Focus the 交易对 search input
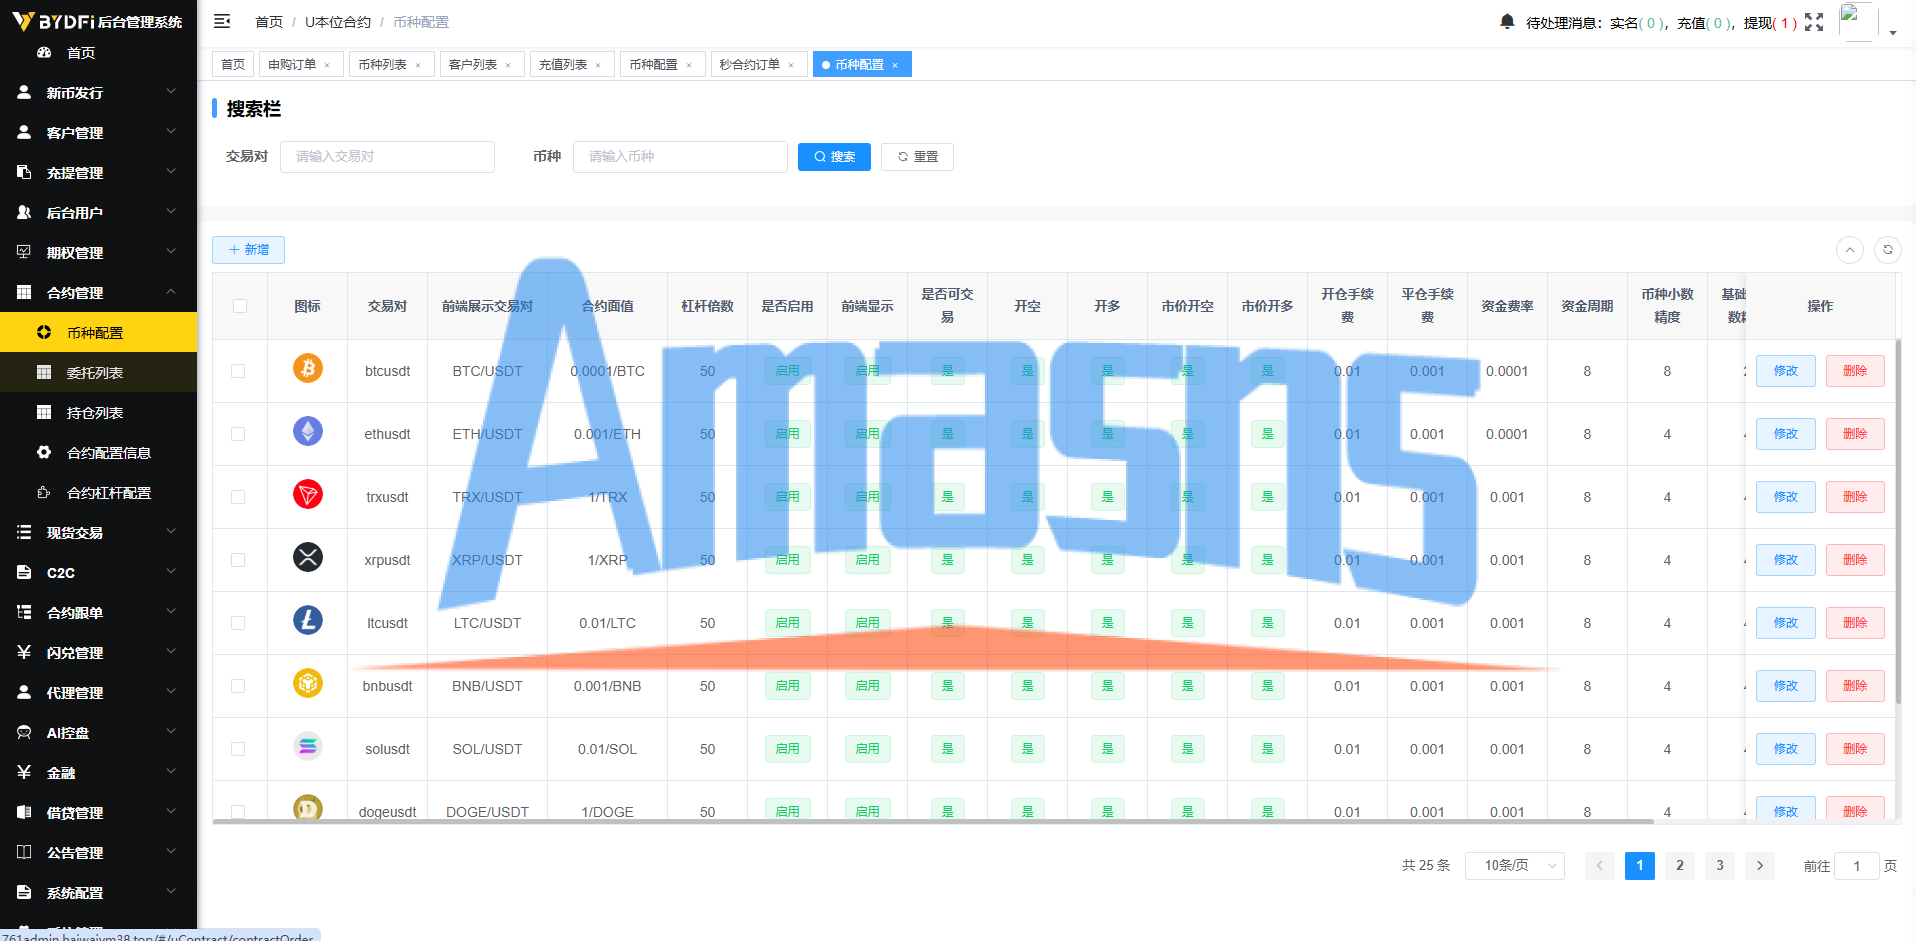 point(387,157)
